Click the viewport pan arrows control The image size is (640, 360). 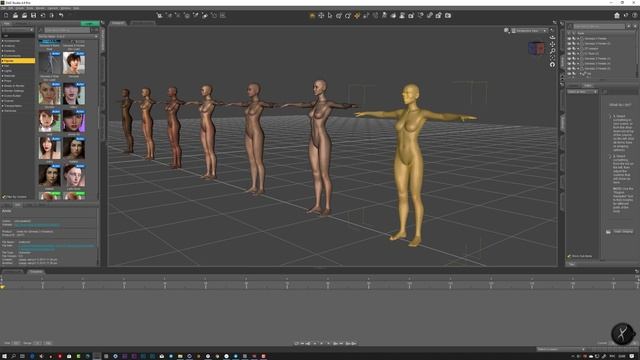552,44
